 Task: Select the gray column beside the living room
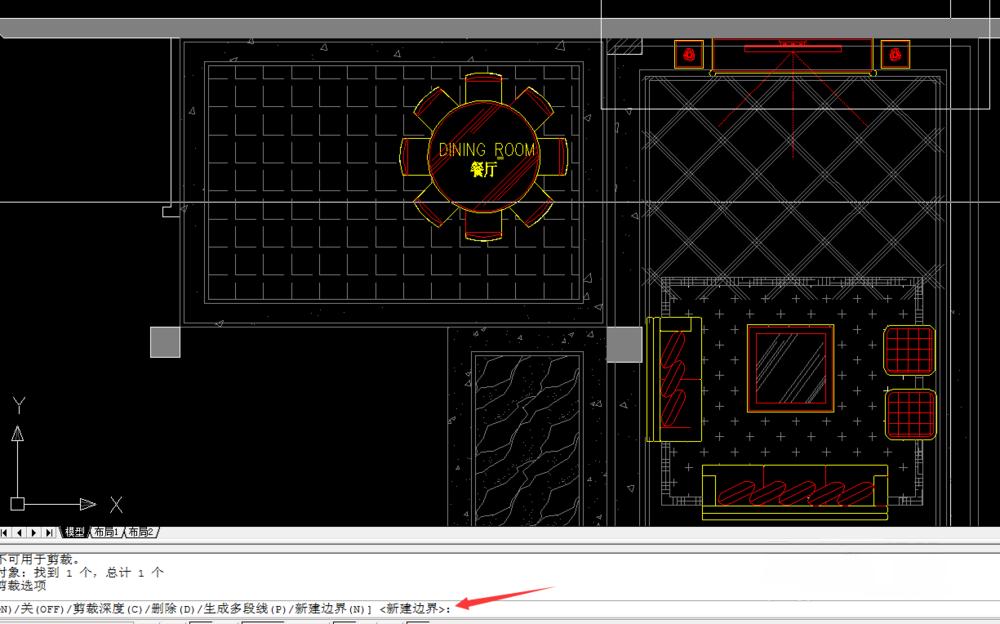[x=624, y=345]
